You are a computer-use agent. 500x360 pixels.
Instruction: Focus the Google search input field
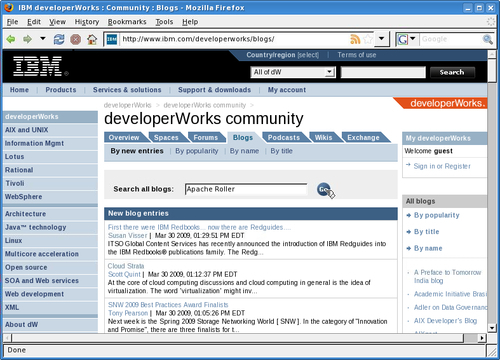[451, 39]
